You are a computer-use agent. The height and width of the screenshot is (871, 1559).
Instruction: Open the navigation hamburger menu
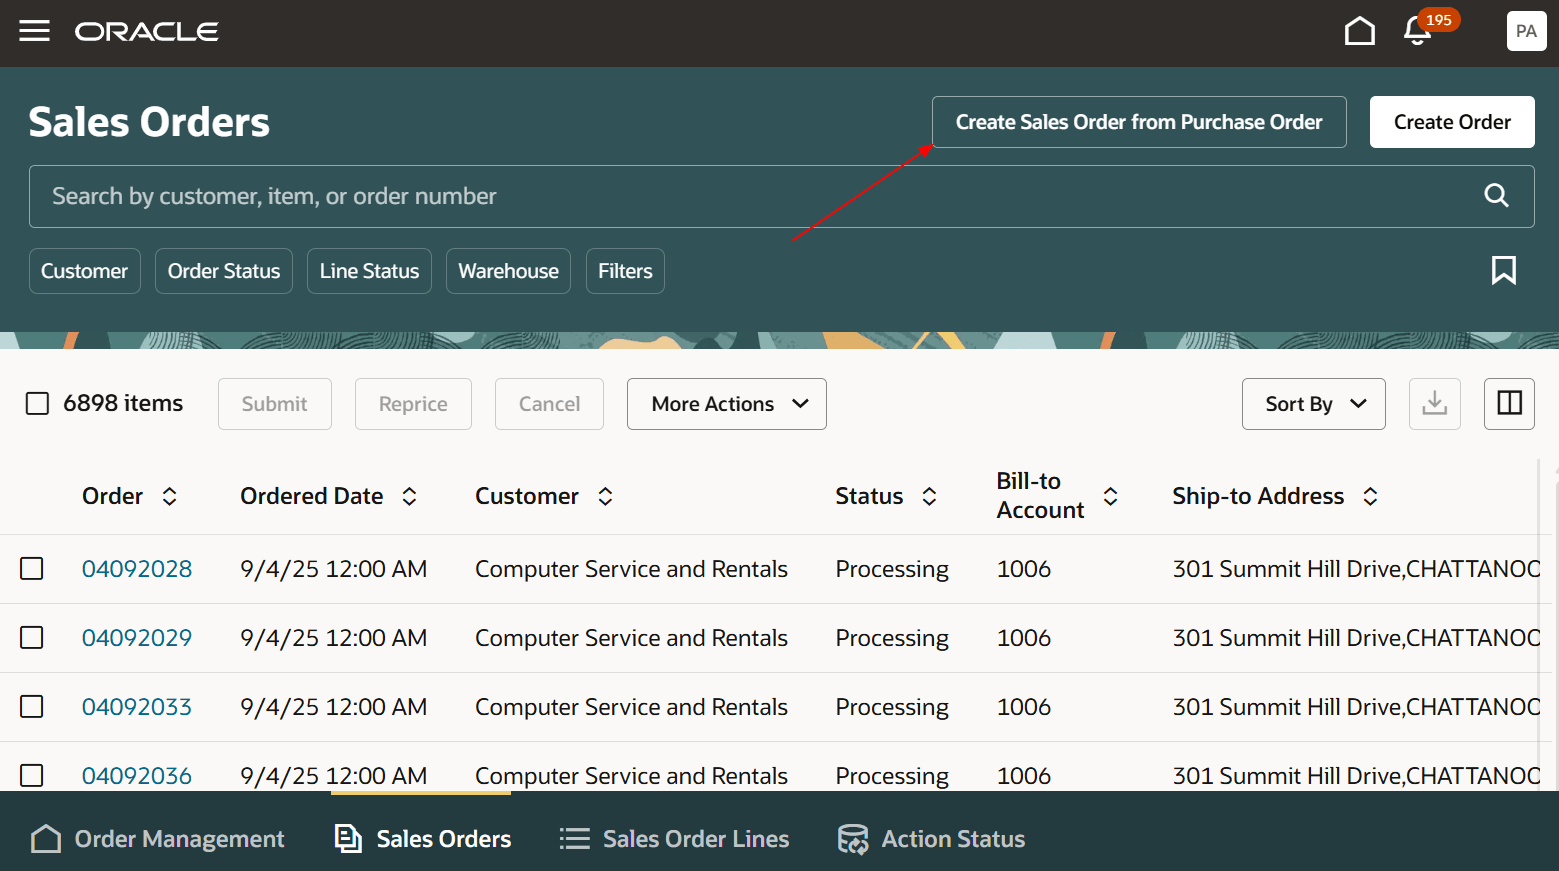[34, 30]
